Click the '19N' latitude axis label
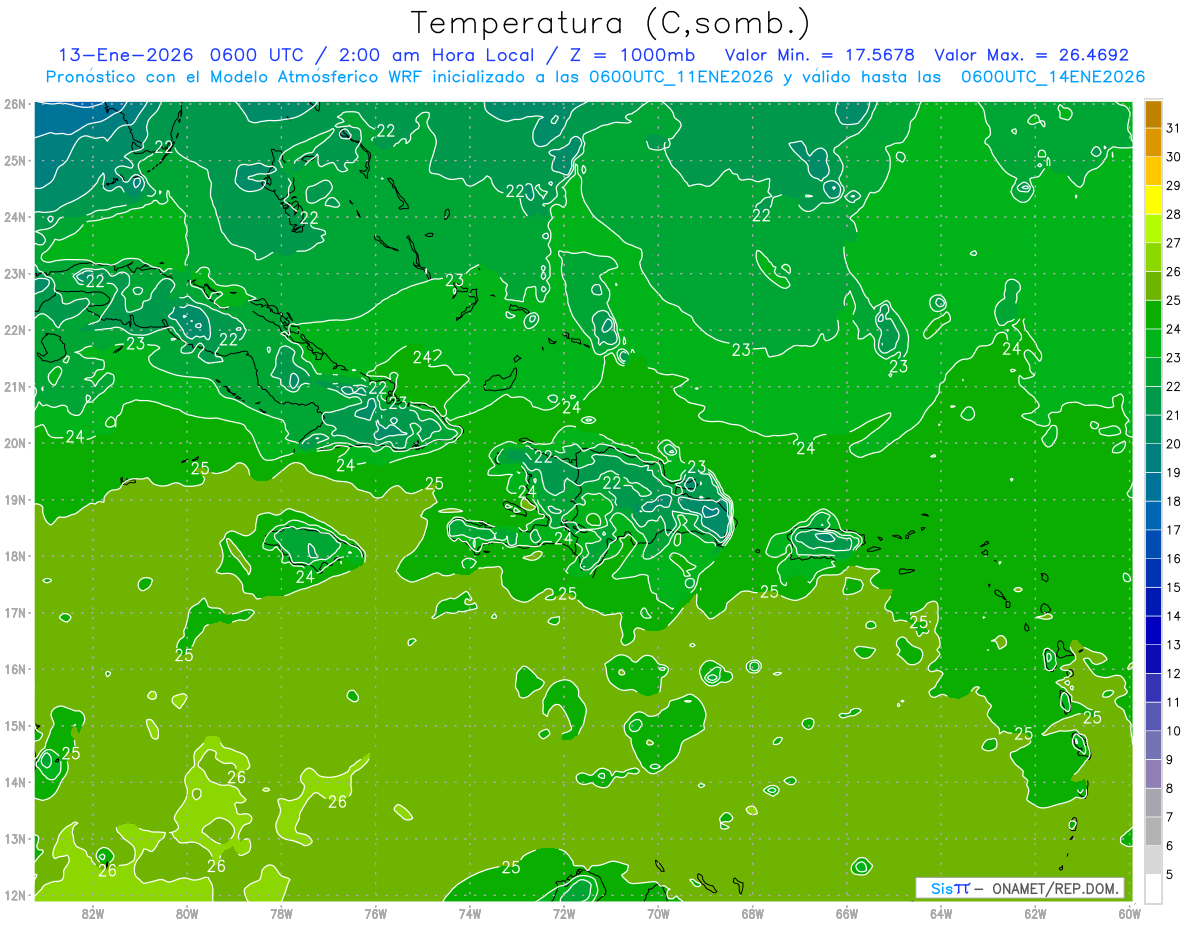Screen dimensions: 1200x927 point(15,499)
